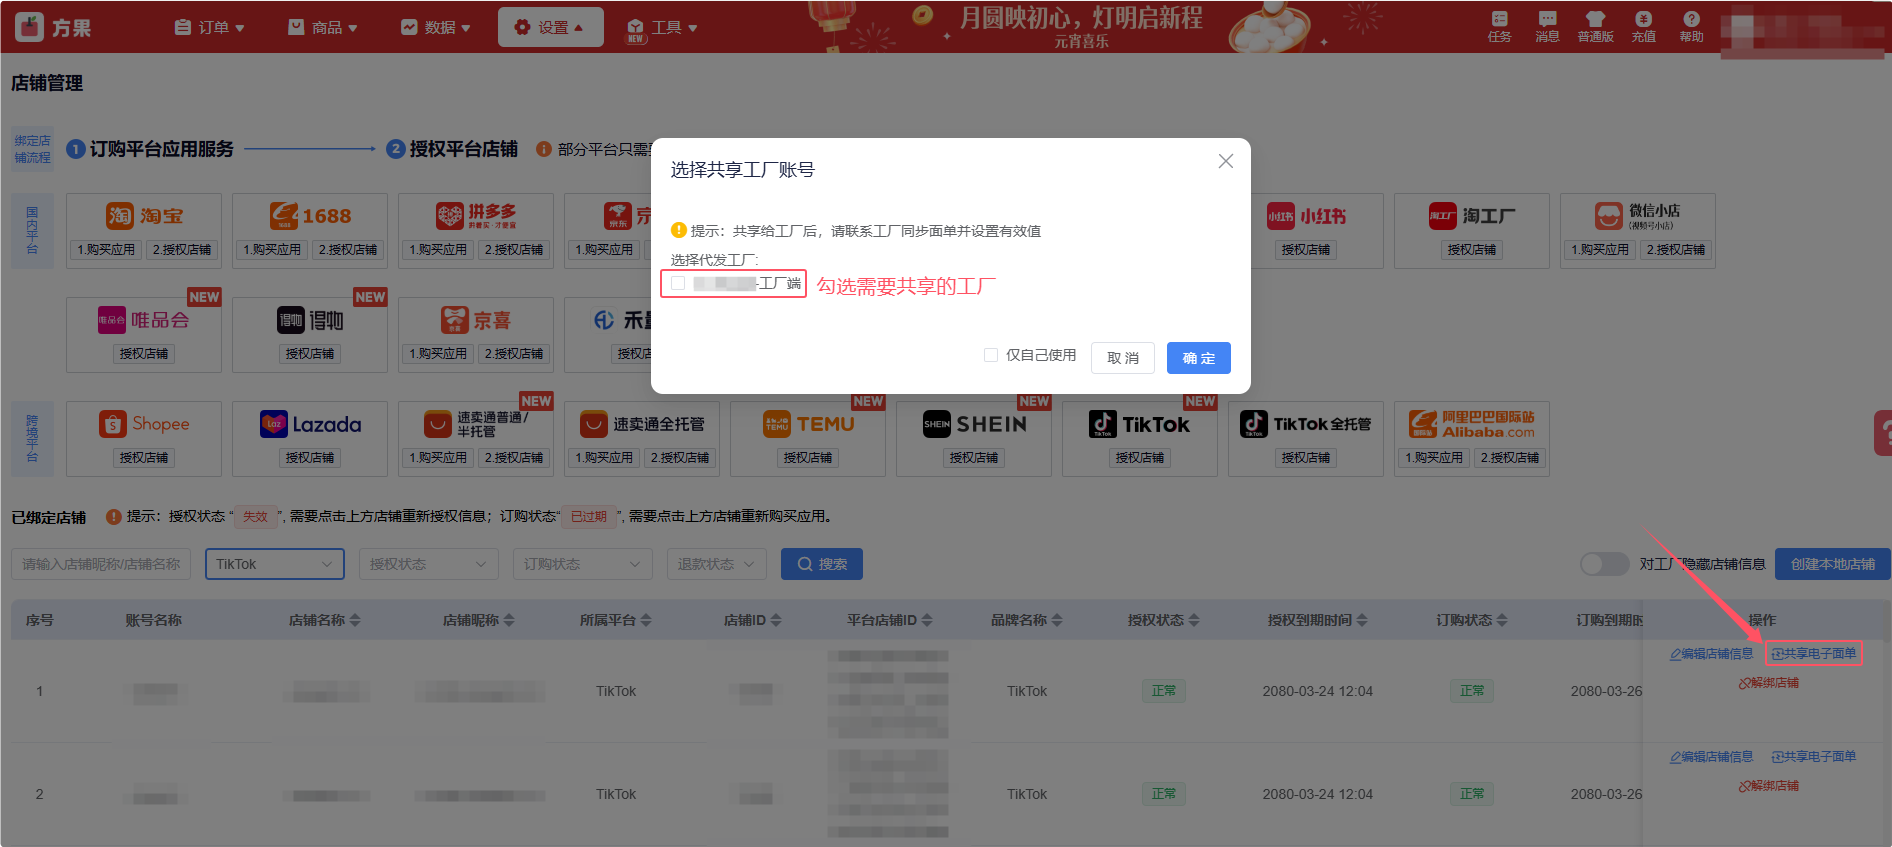Click the 淘工厂 platform logo
This screenshot has height=847, width=1892.
click(1472, 216)
